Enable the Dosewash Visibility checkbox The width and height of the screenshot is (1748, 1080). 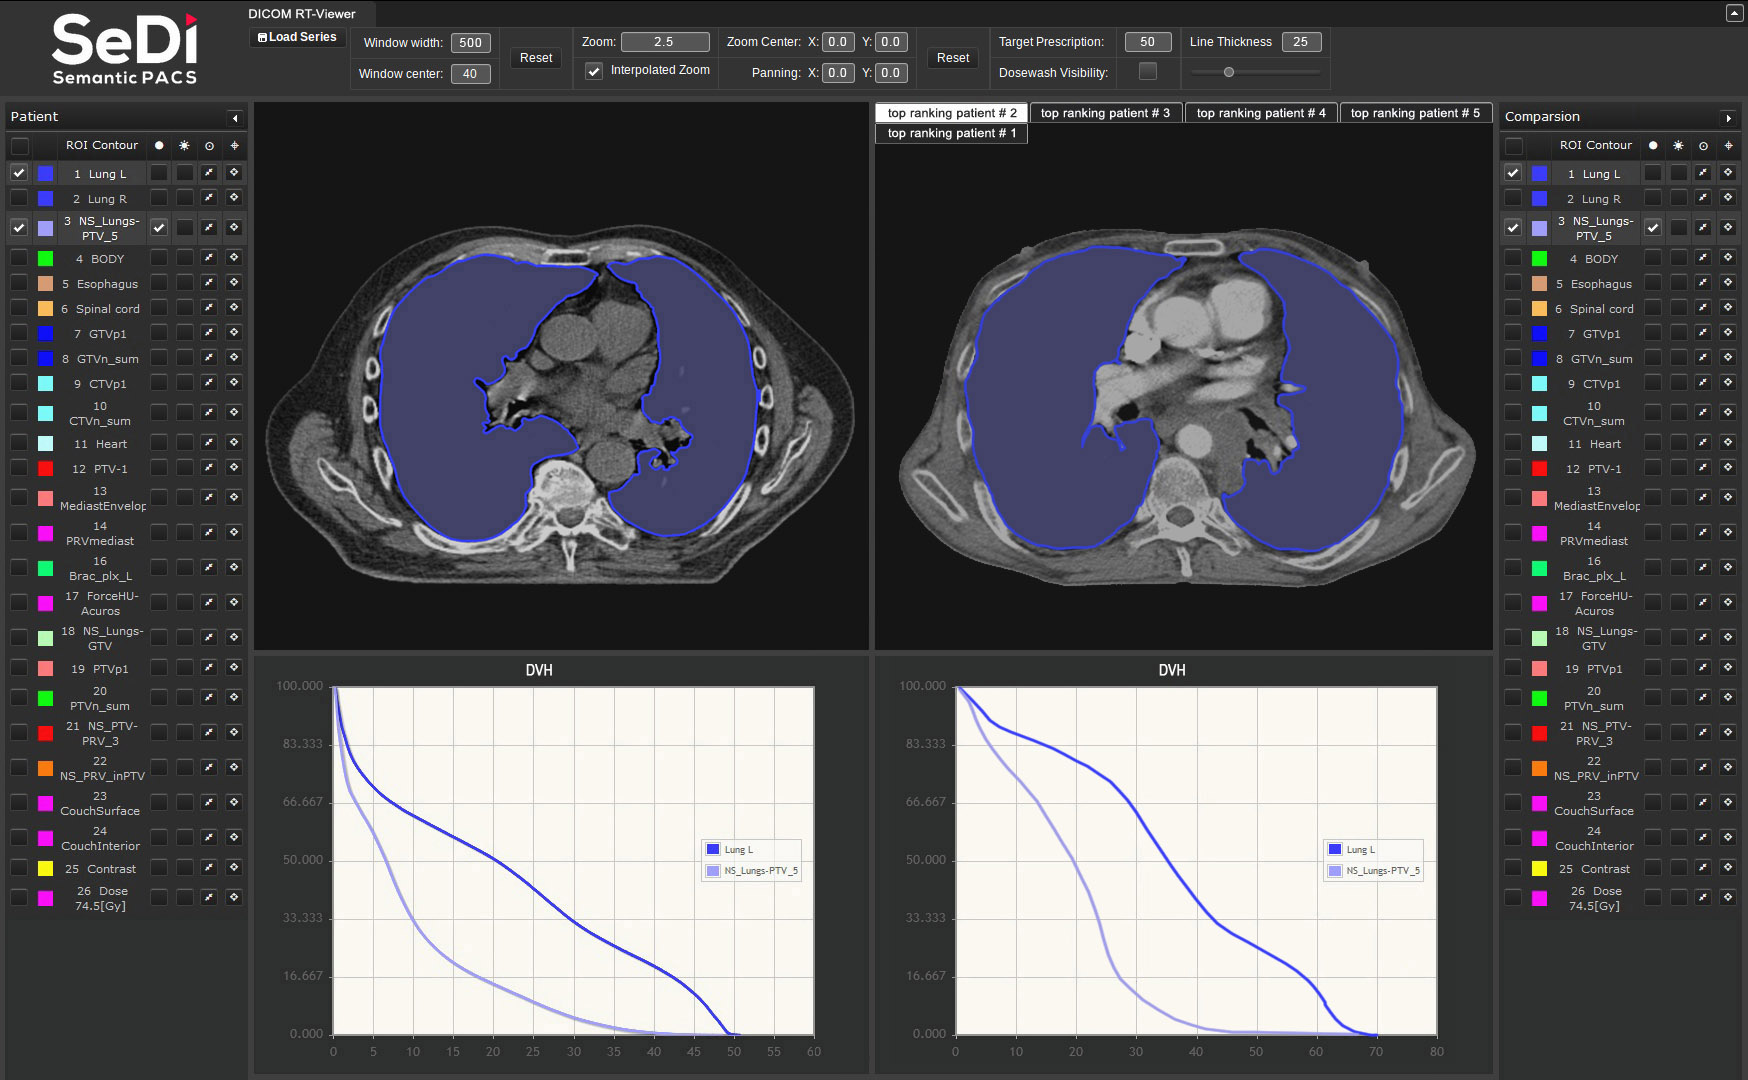pyautogui.click(x=1148, y=71)
